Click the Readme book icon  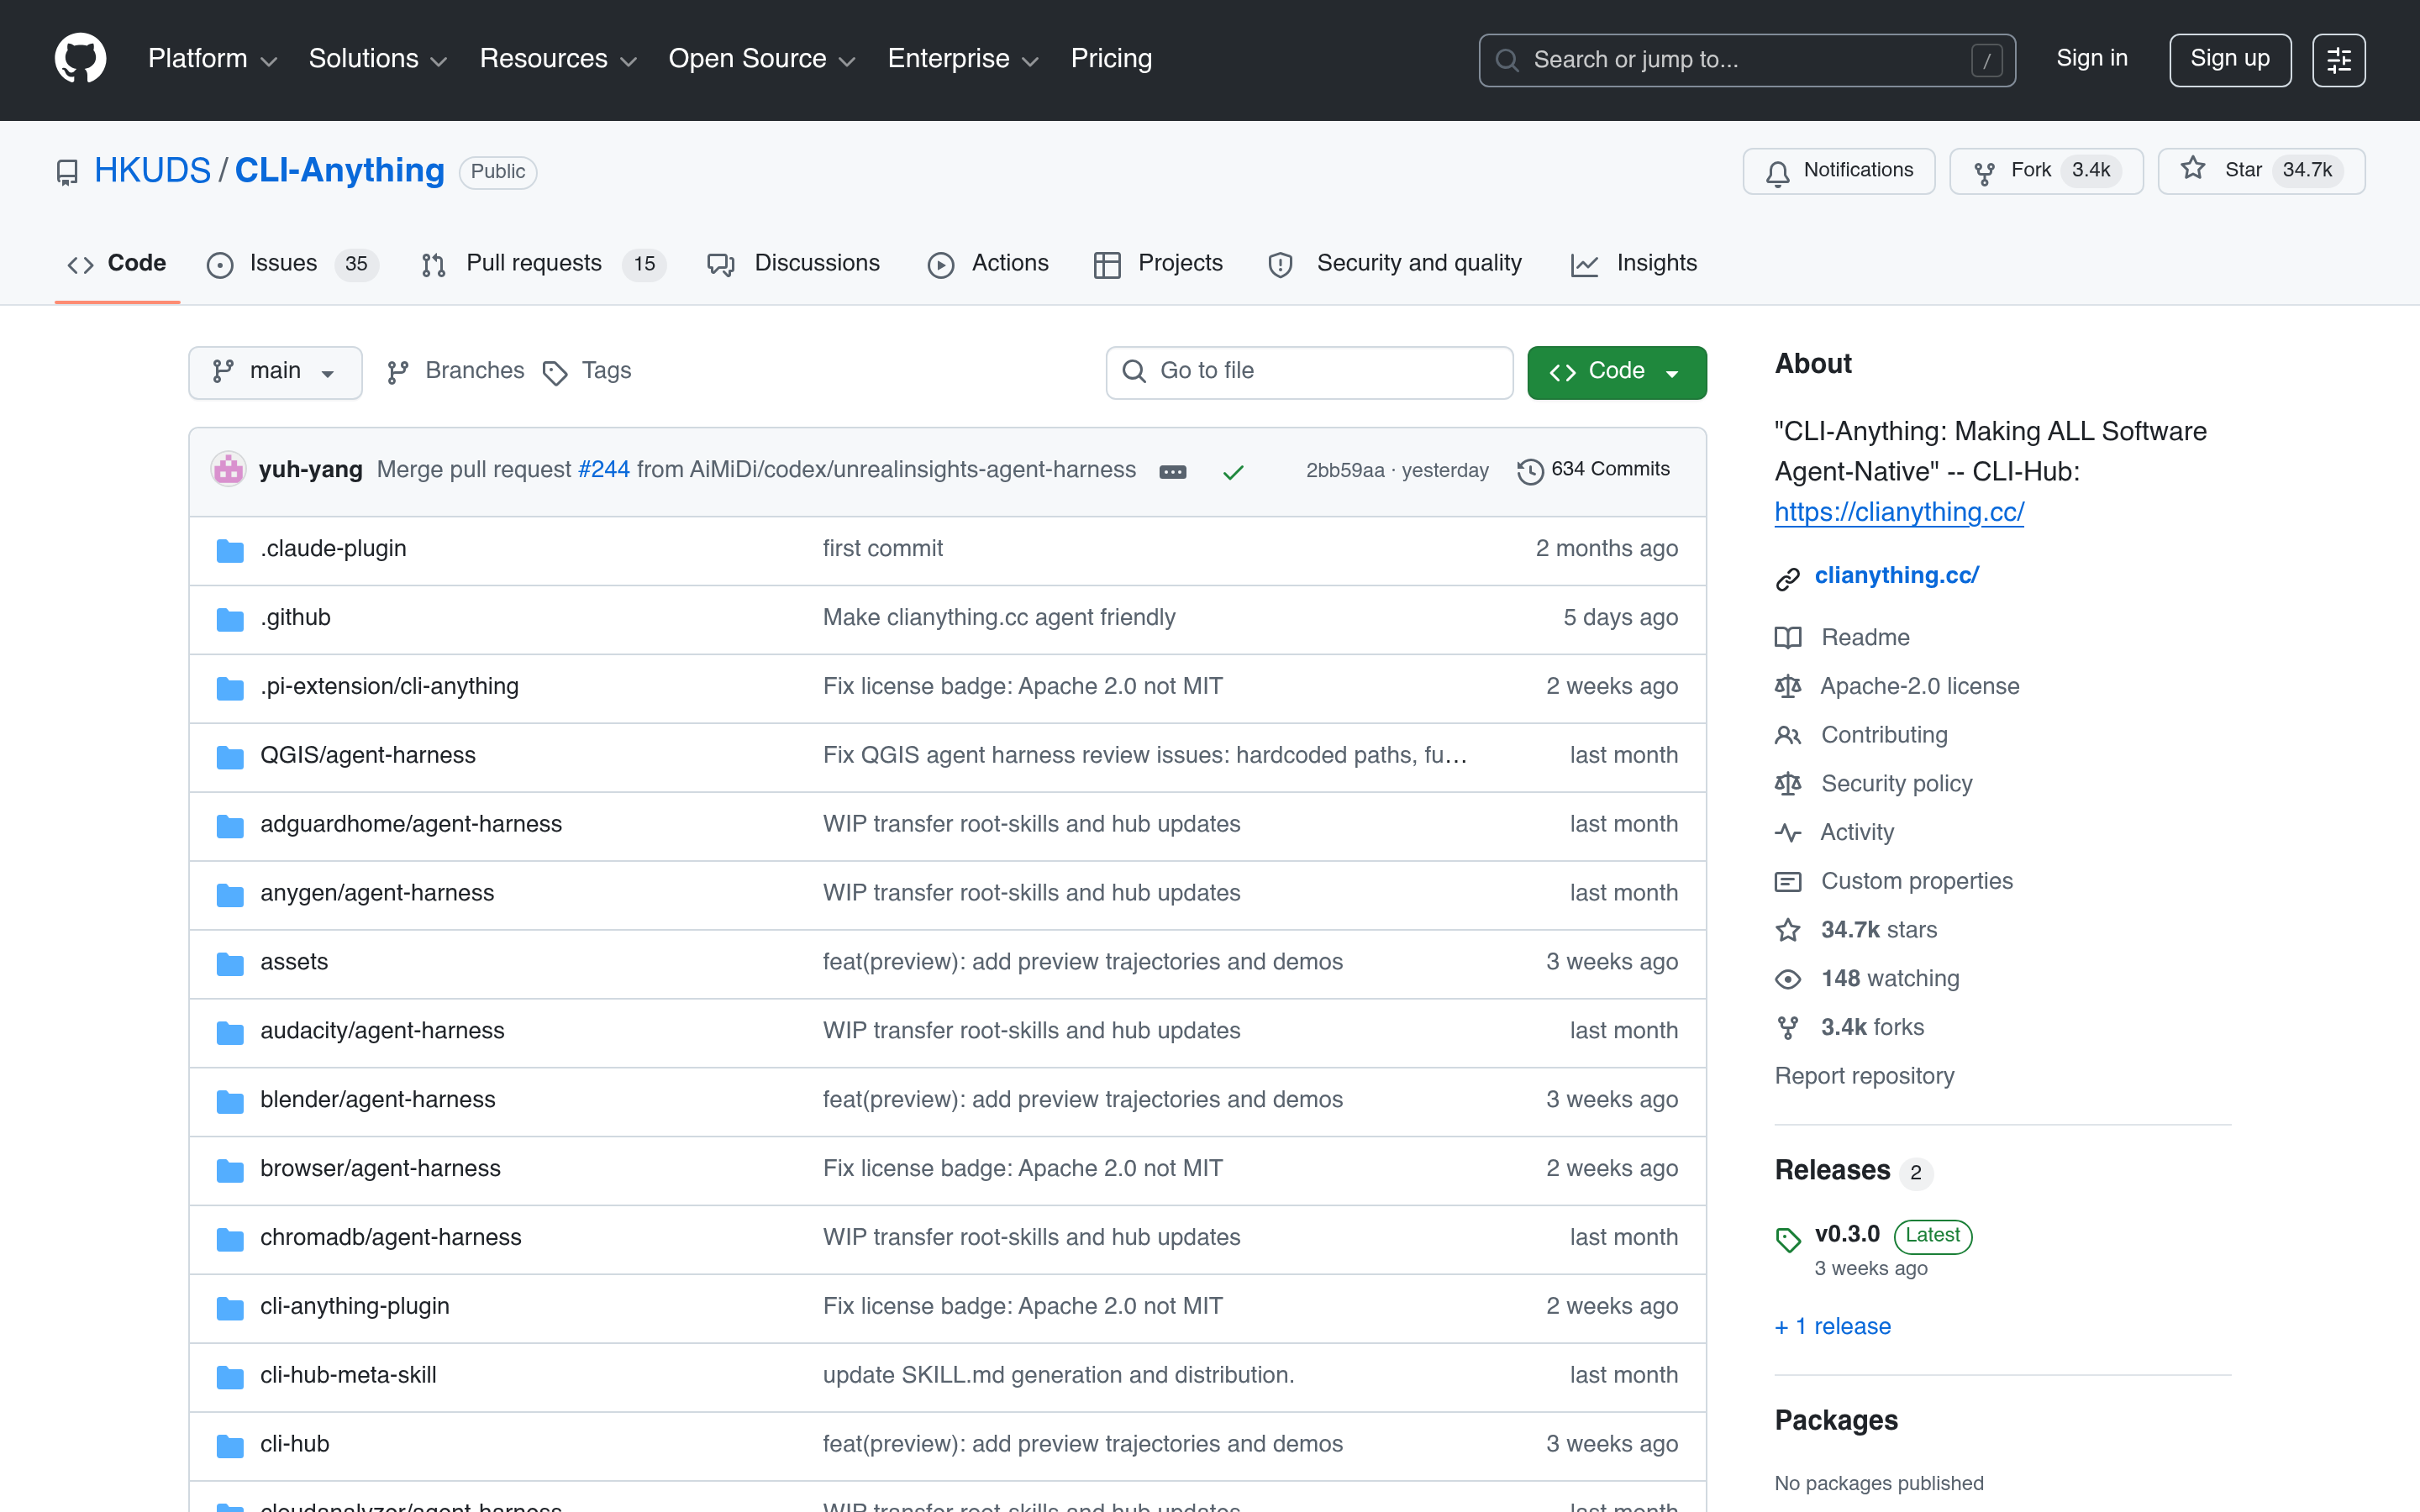[x=1788, y=637]
